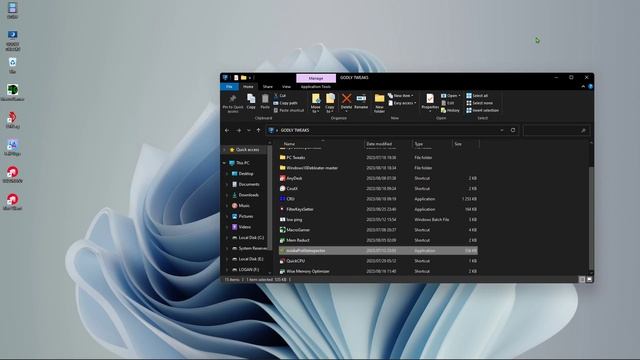640x360 pixels.
Task: Expand Local Disk (C:) tree node
Action: coord(227,238)
